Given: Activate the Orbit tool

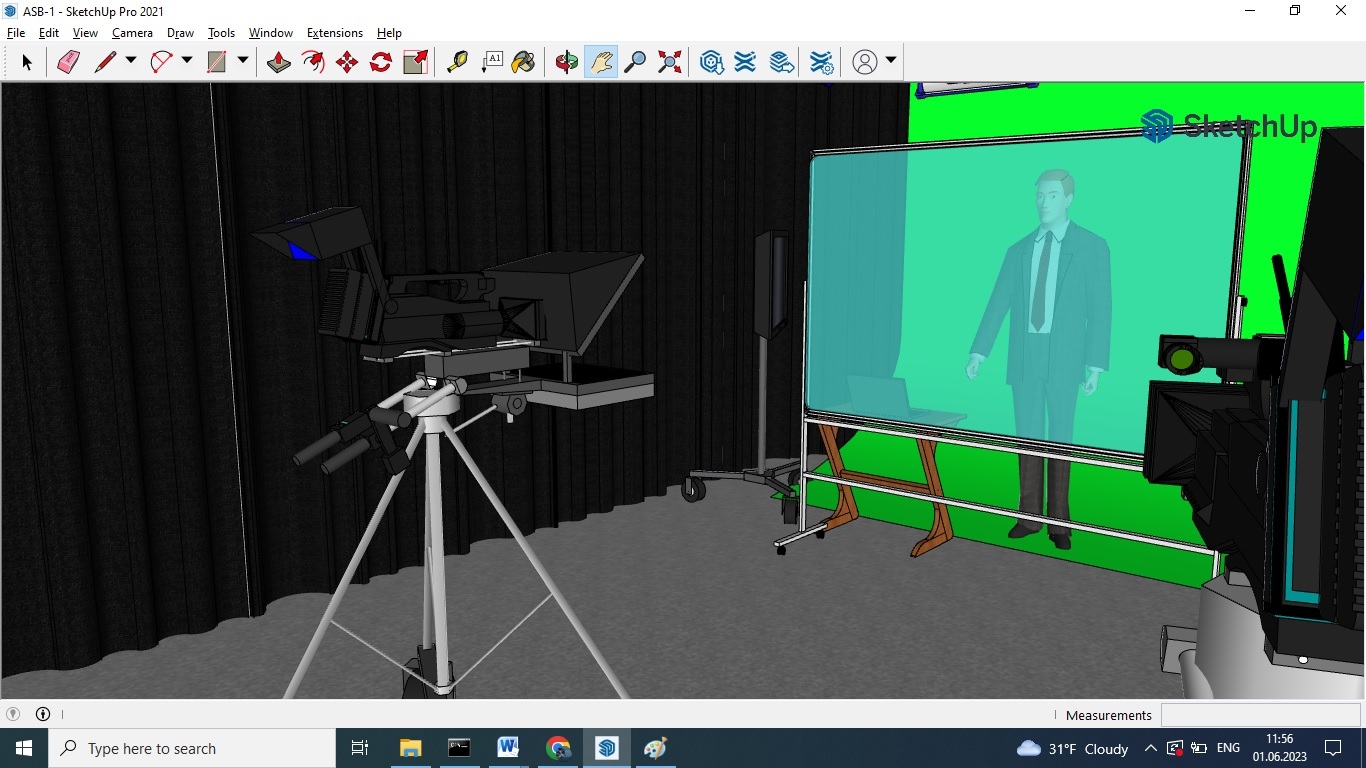Looking at the screenshot, I should tap(567, 62).
